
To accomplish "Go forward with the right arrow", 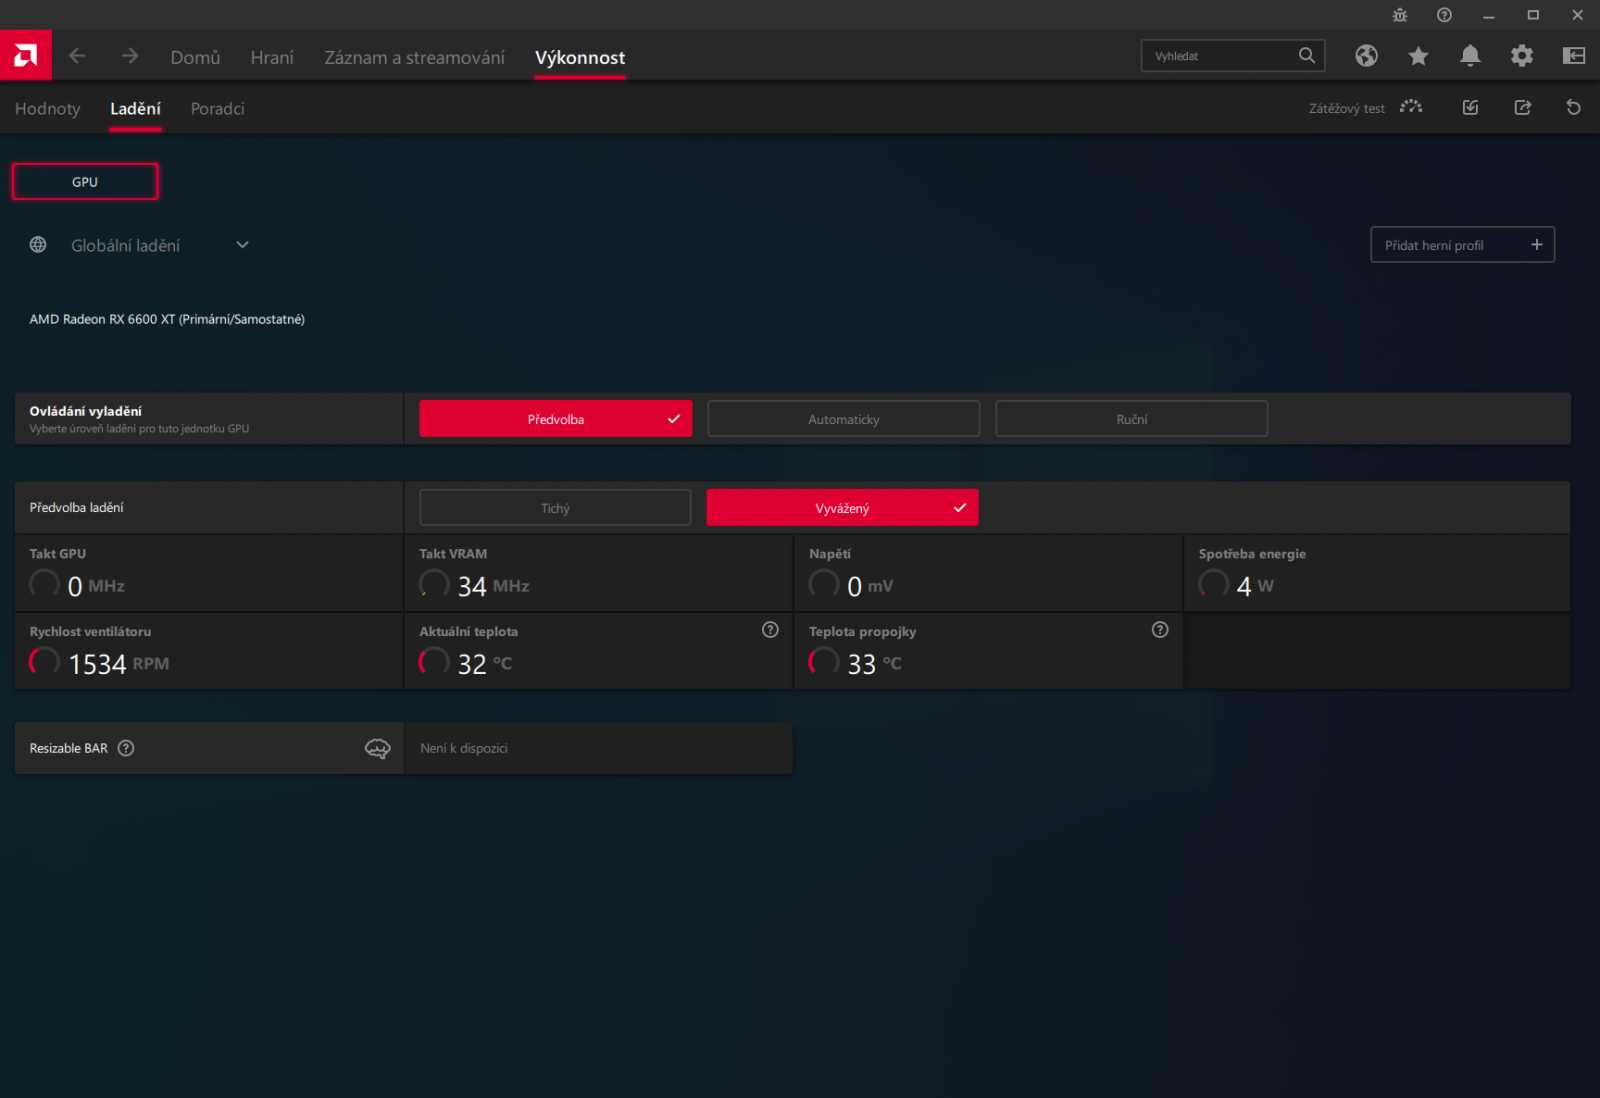I will click(x=130, y=56).
